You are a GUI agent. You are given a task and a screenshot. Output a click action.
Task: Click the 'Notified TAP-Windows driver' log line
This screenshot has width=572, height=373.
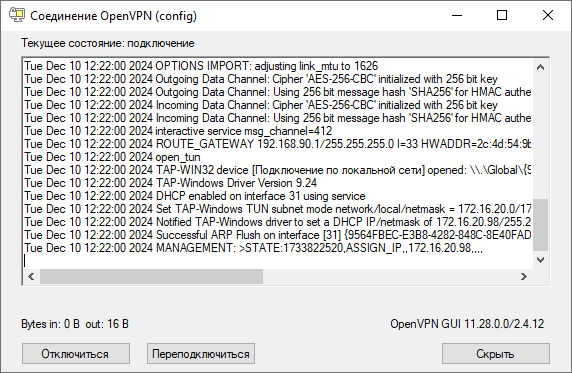tap(278, 222)
